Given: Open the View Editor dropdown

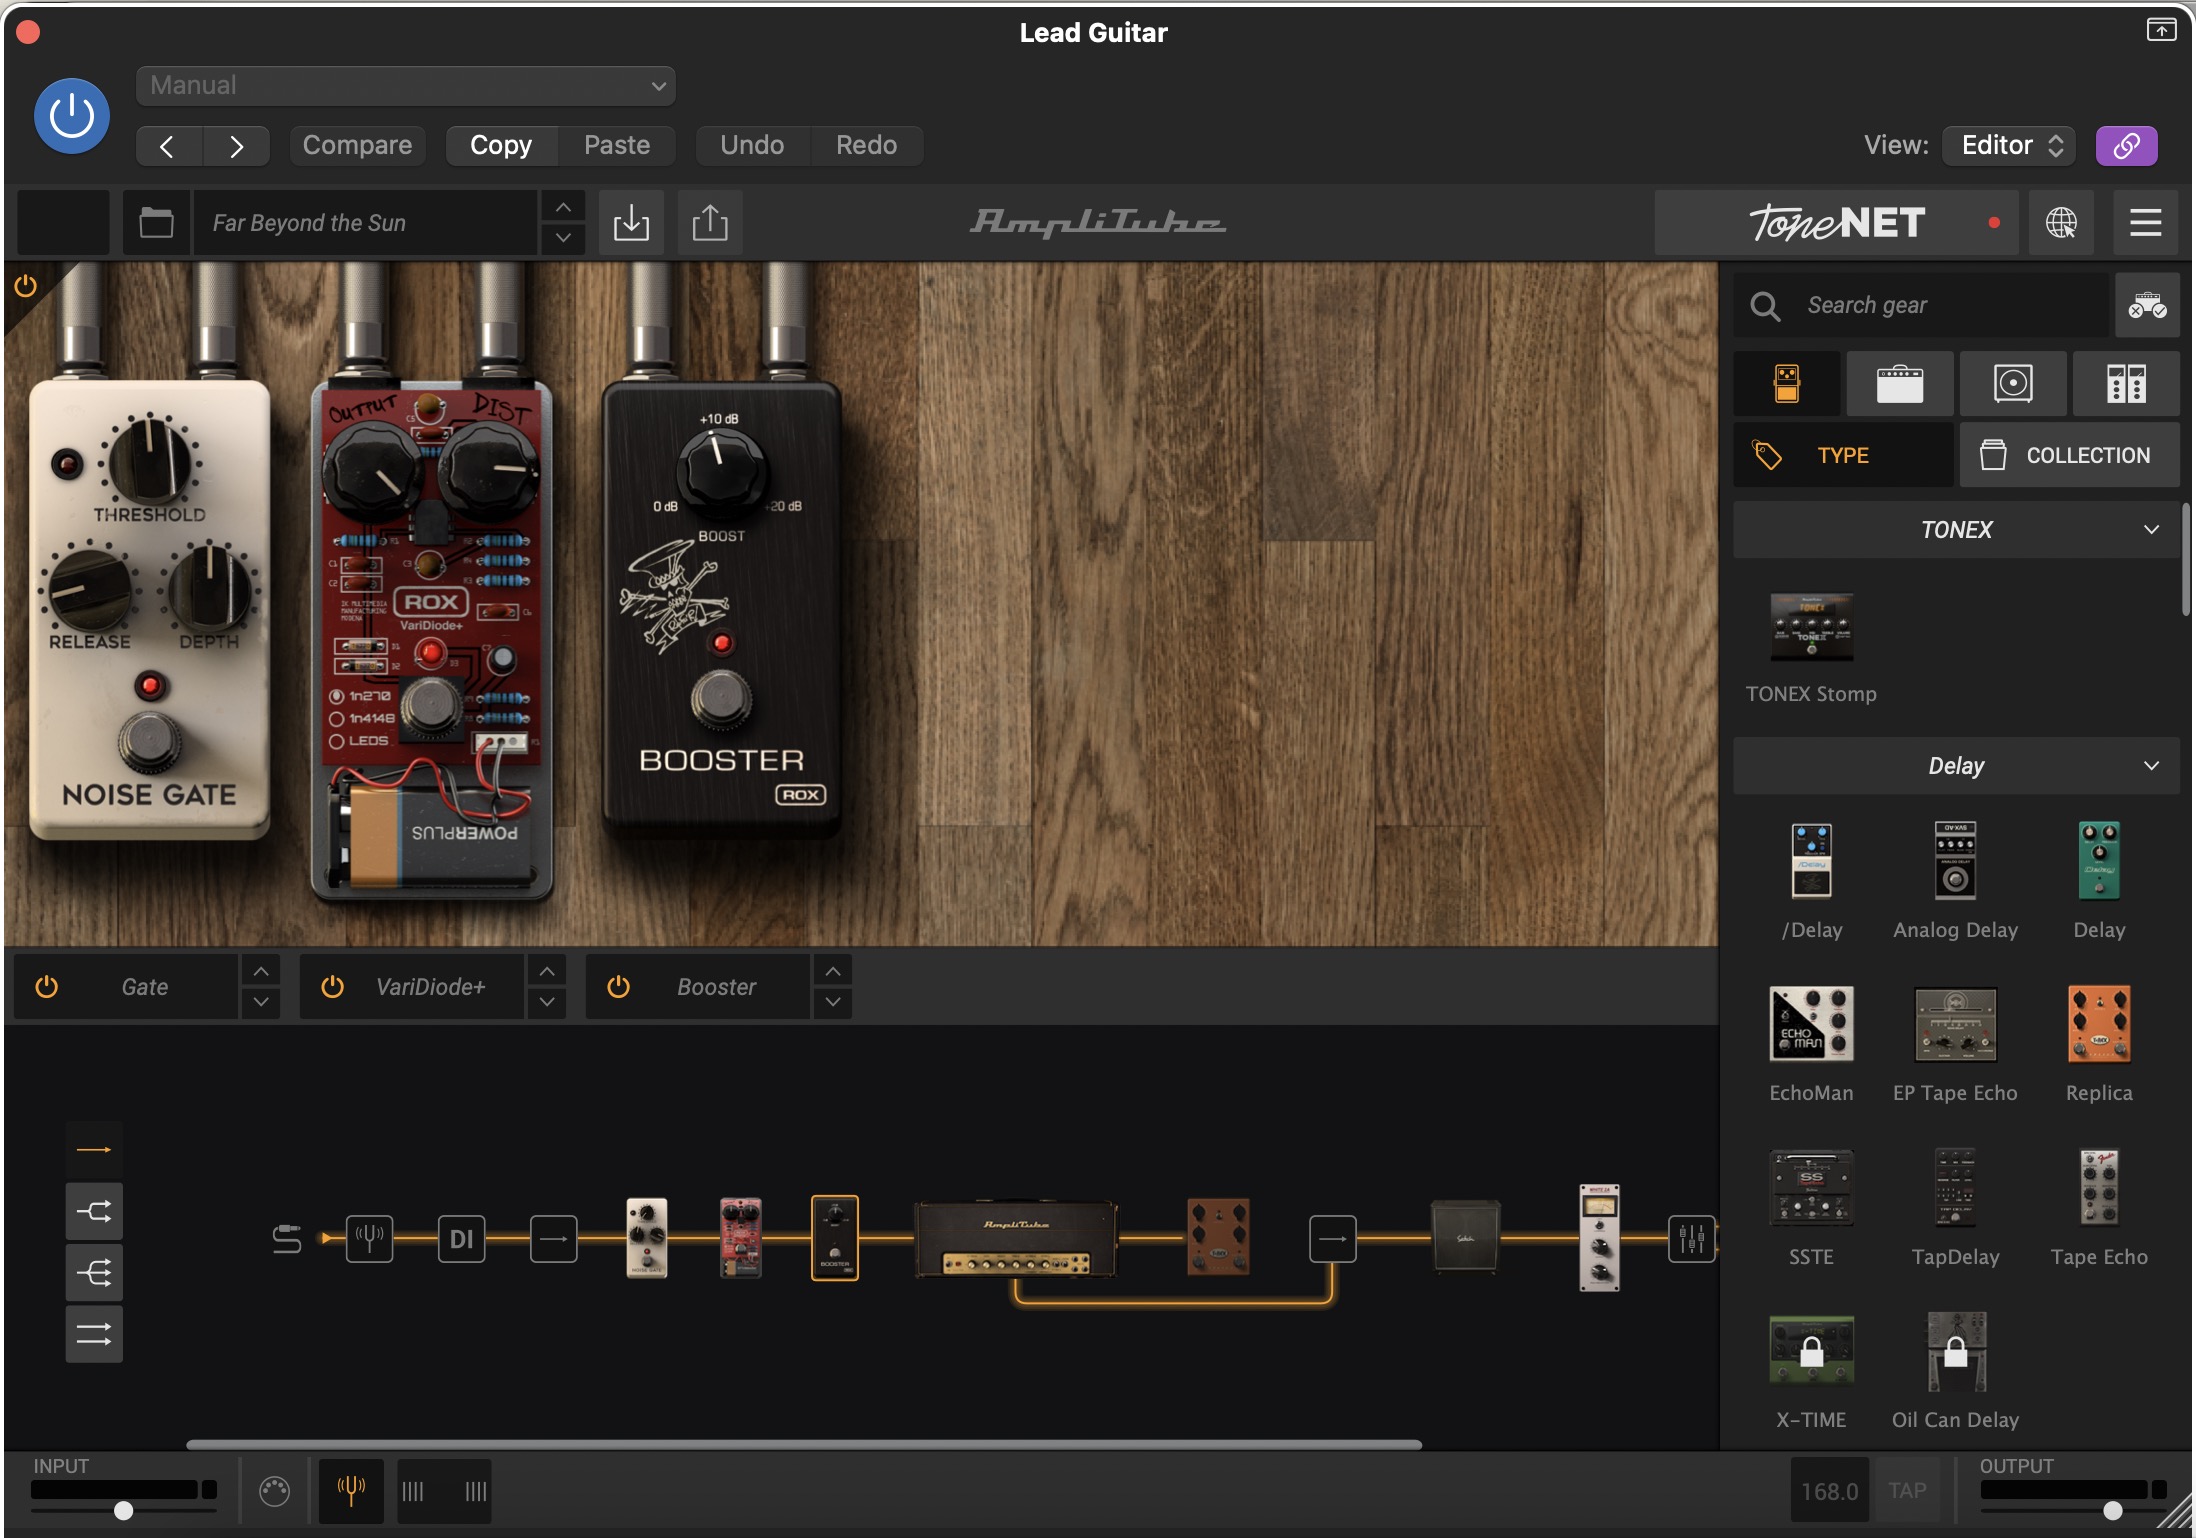Looking at the screenshot, I should pyautogui.click(x=2009, y=145).
